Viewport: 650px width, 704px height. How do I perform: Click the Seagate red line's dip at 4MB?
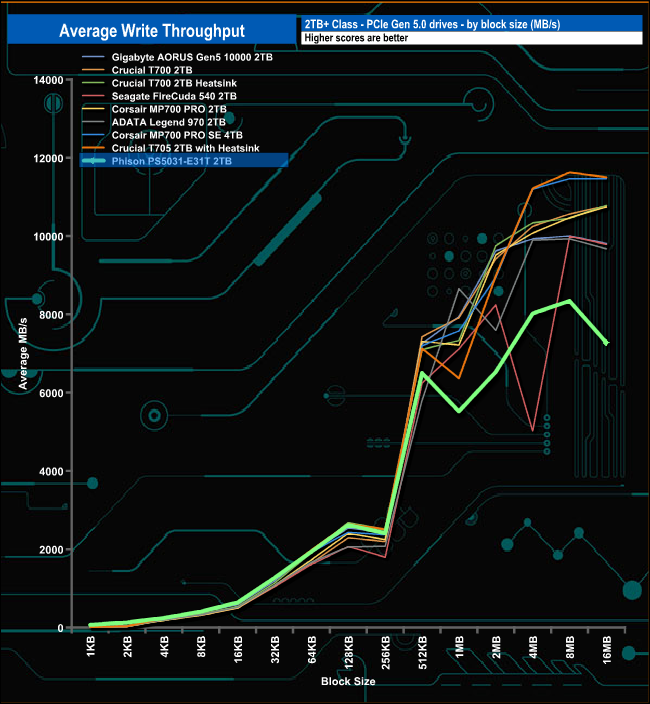click(x=532, y=431)
